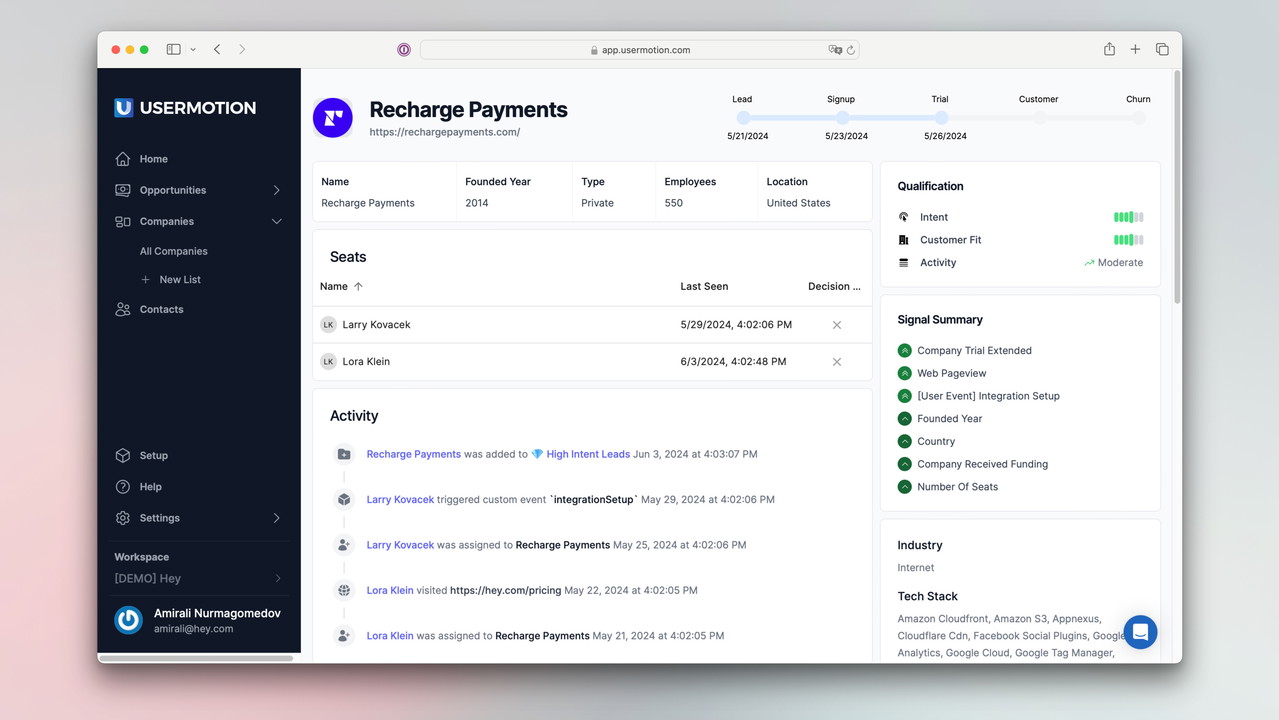This screenshot has height=720, width=1279.
Task: Click the X decision for Lora Klein
Action: (837, 362)
